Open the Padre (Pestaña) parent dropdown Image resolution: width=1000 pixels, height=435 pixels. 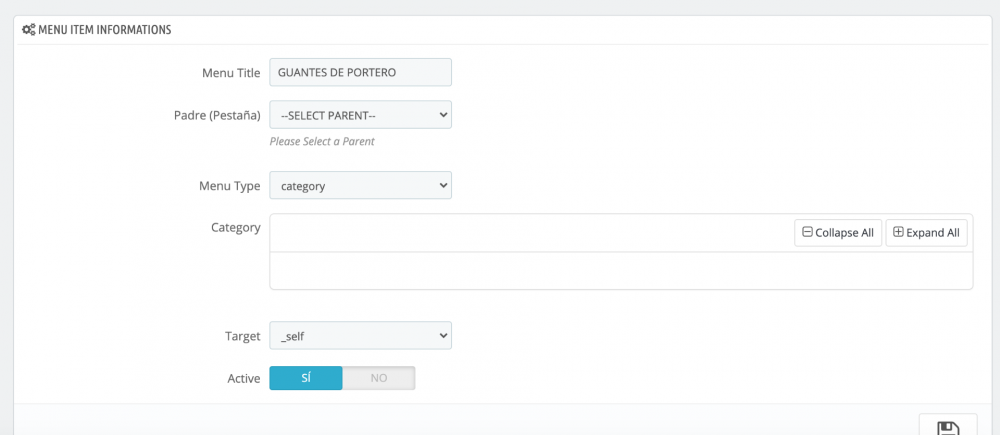[x=360, y=115]
